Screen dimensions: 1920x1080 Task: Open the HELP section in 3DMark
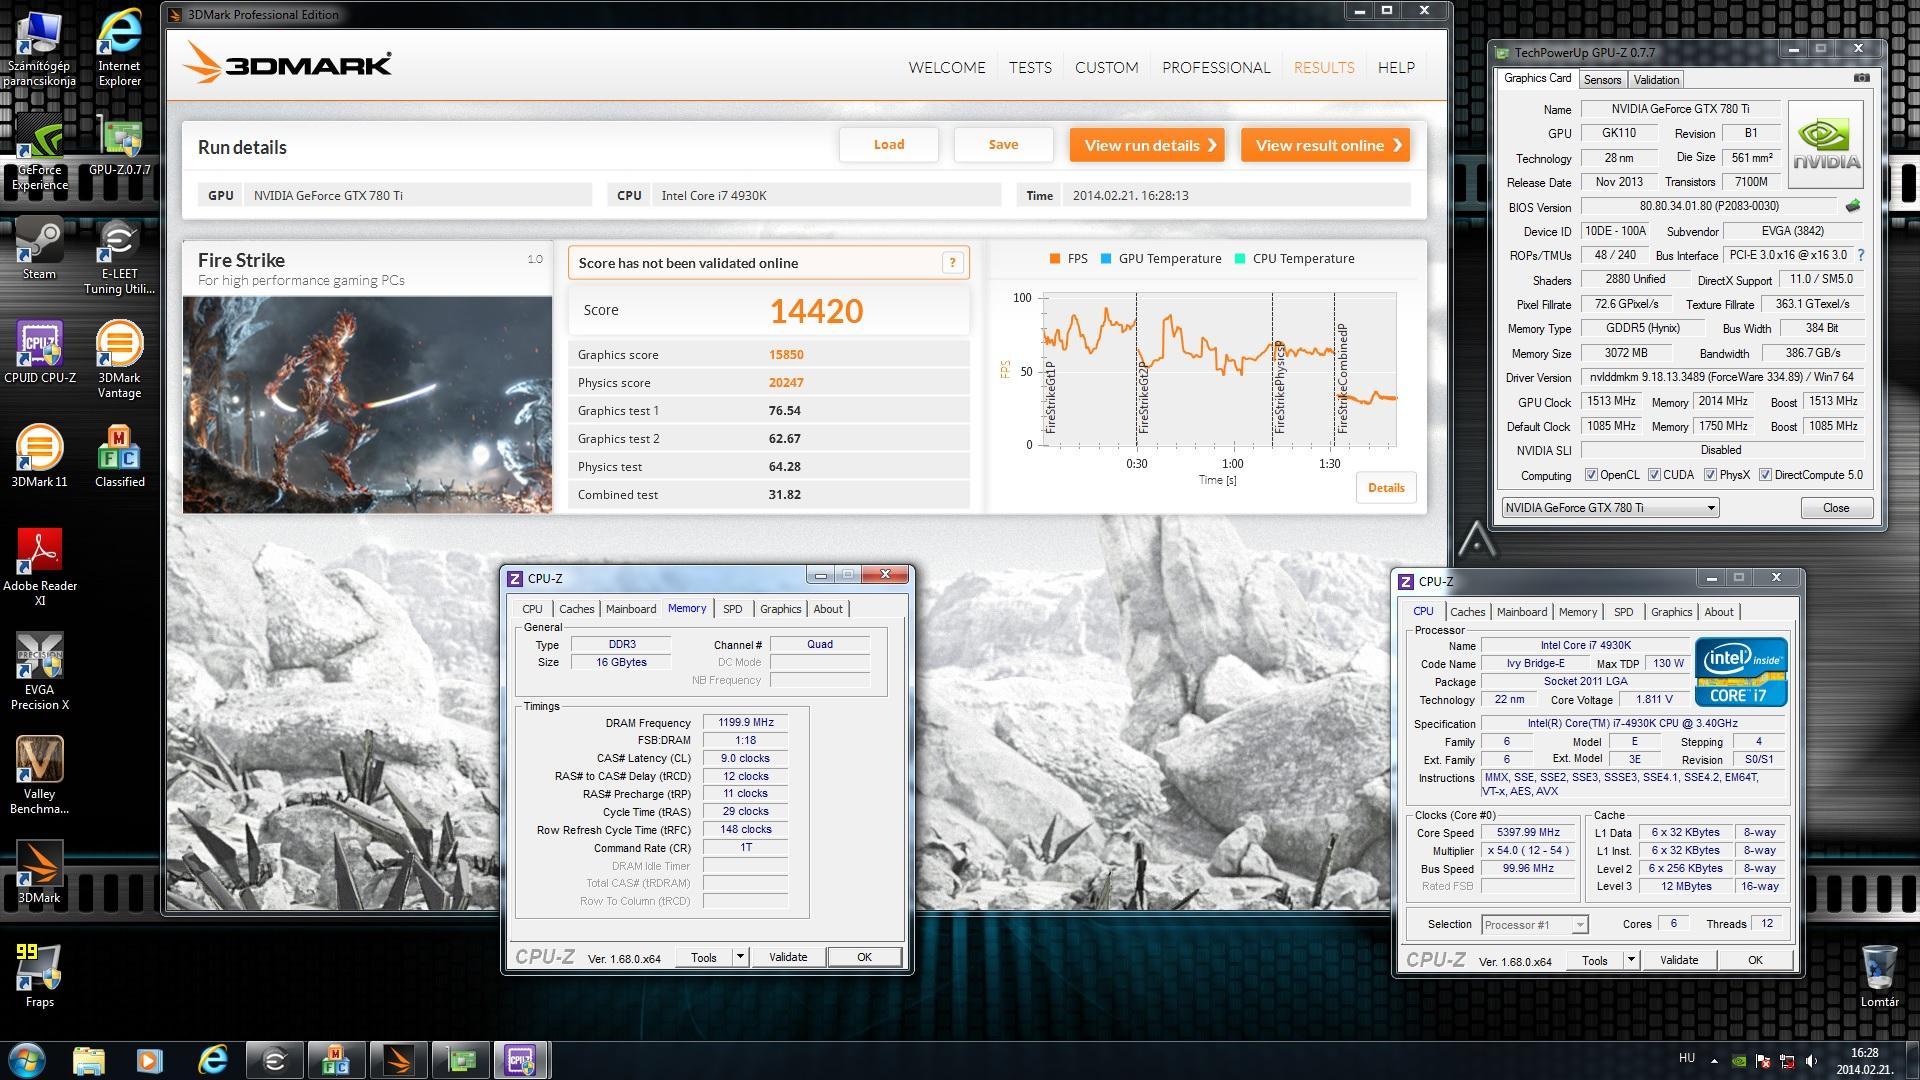click(x=1396, y=68)
